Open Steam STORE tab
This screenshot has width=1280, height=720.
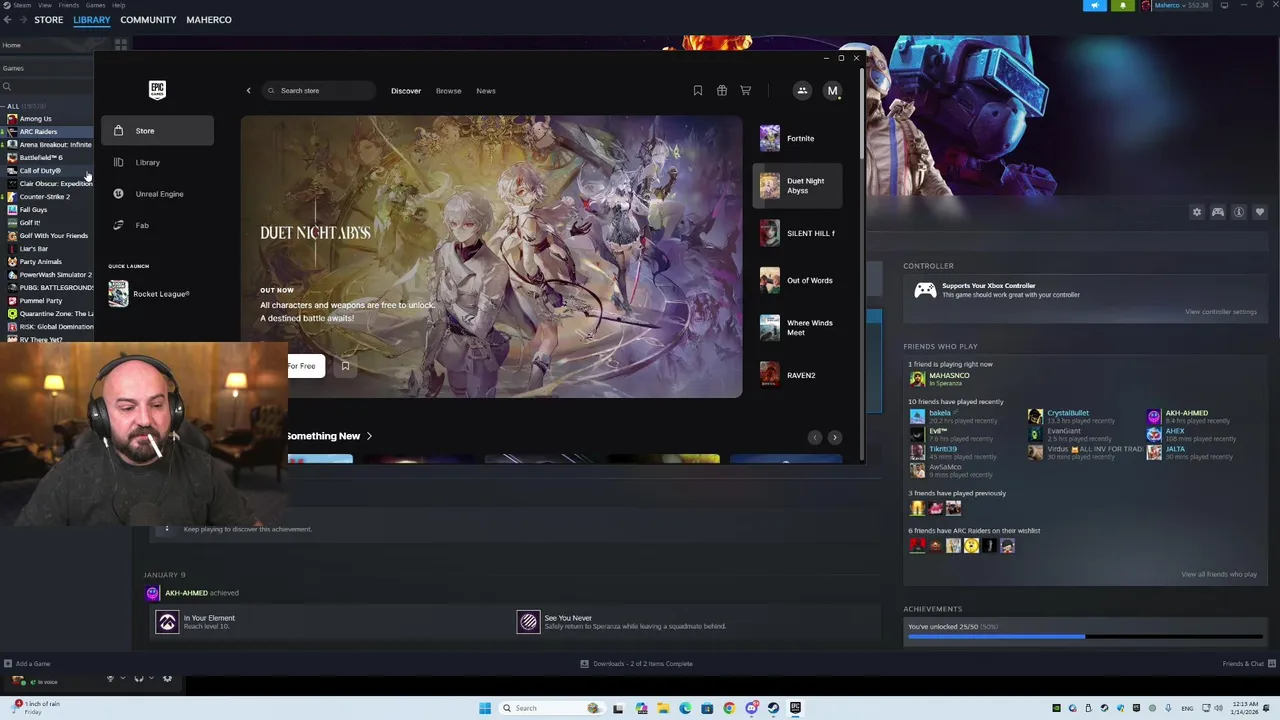pos(48,20)
